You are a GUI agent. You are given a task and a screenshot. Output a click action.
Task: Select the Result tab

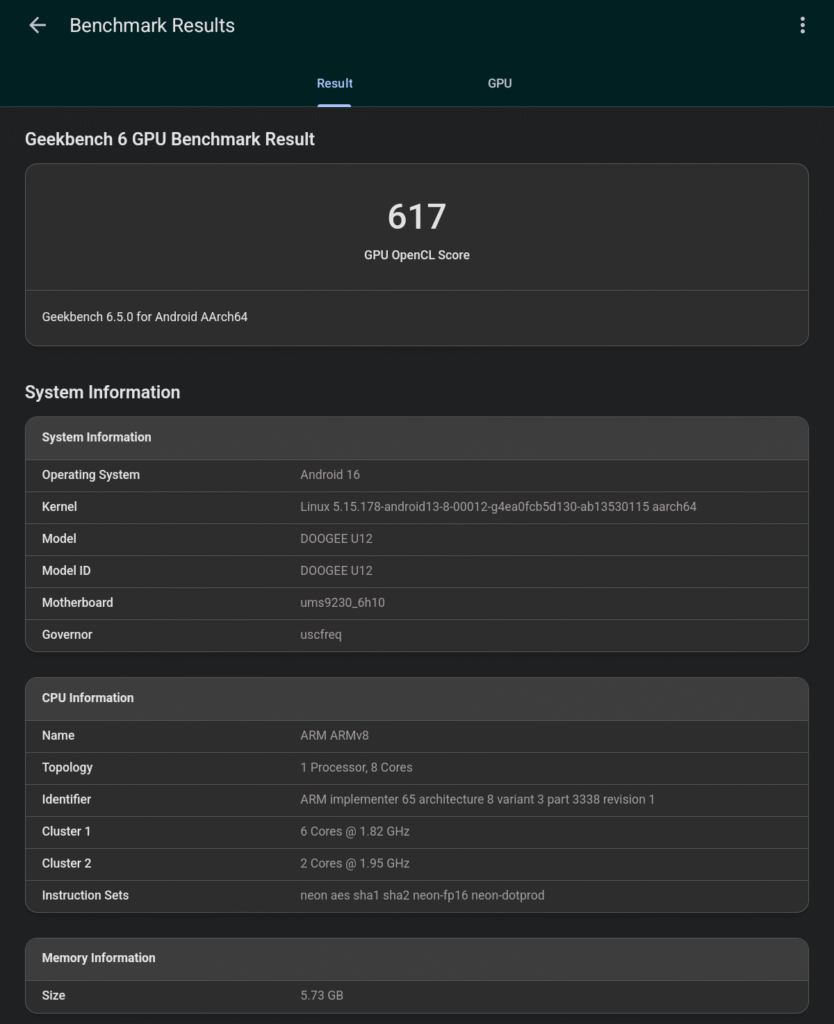pyautogui.click(x=334, y=84)
